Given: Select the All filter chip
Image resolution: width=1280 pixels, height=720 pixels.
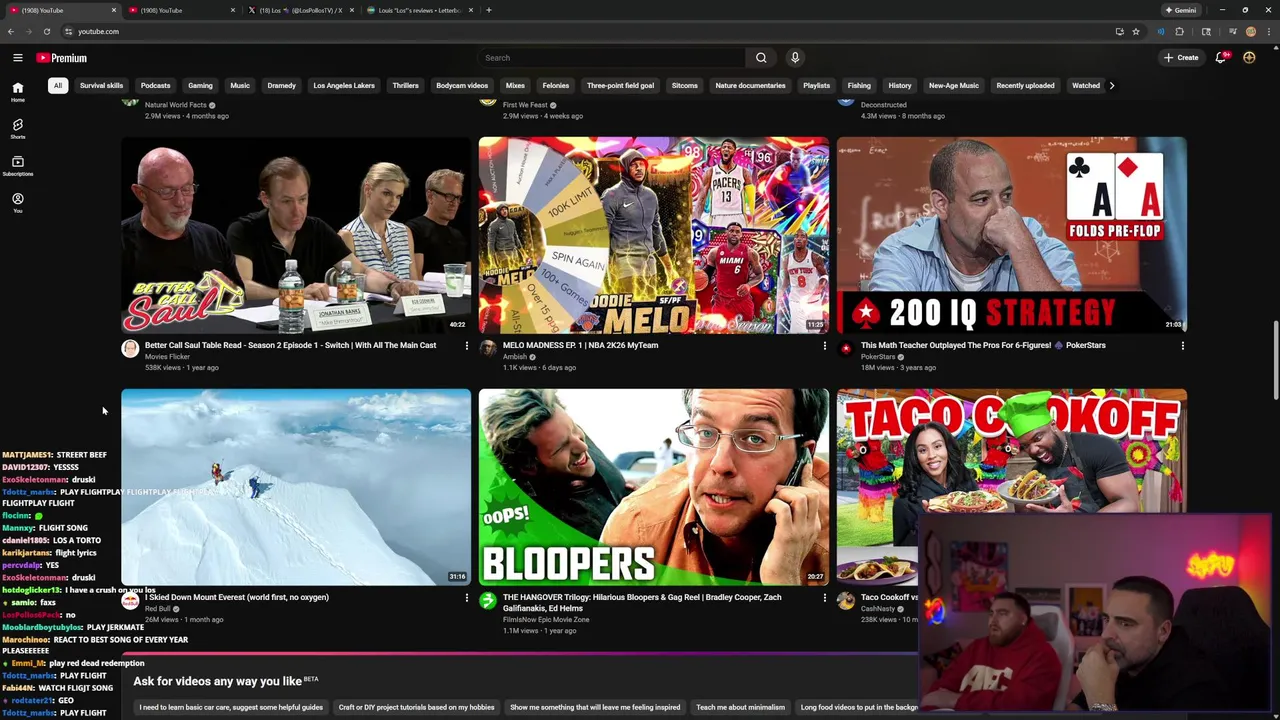Looking at the screenshot, I should pos(58,86).
